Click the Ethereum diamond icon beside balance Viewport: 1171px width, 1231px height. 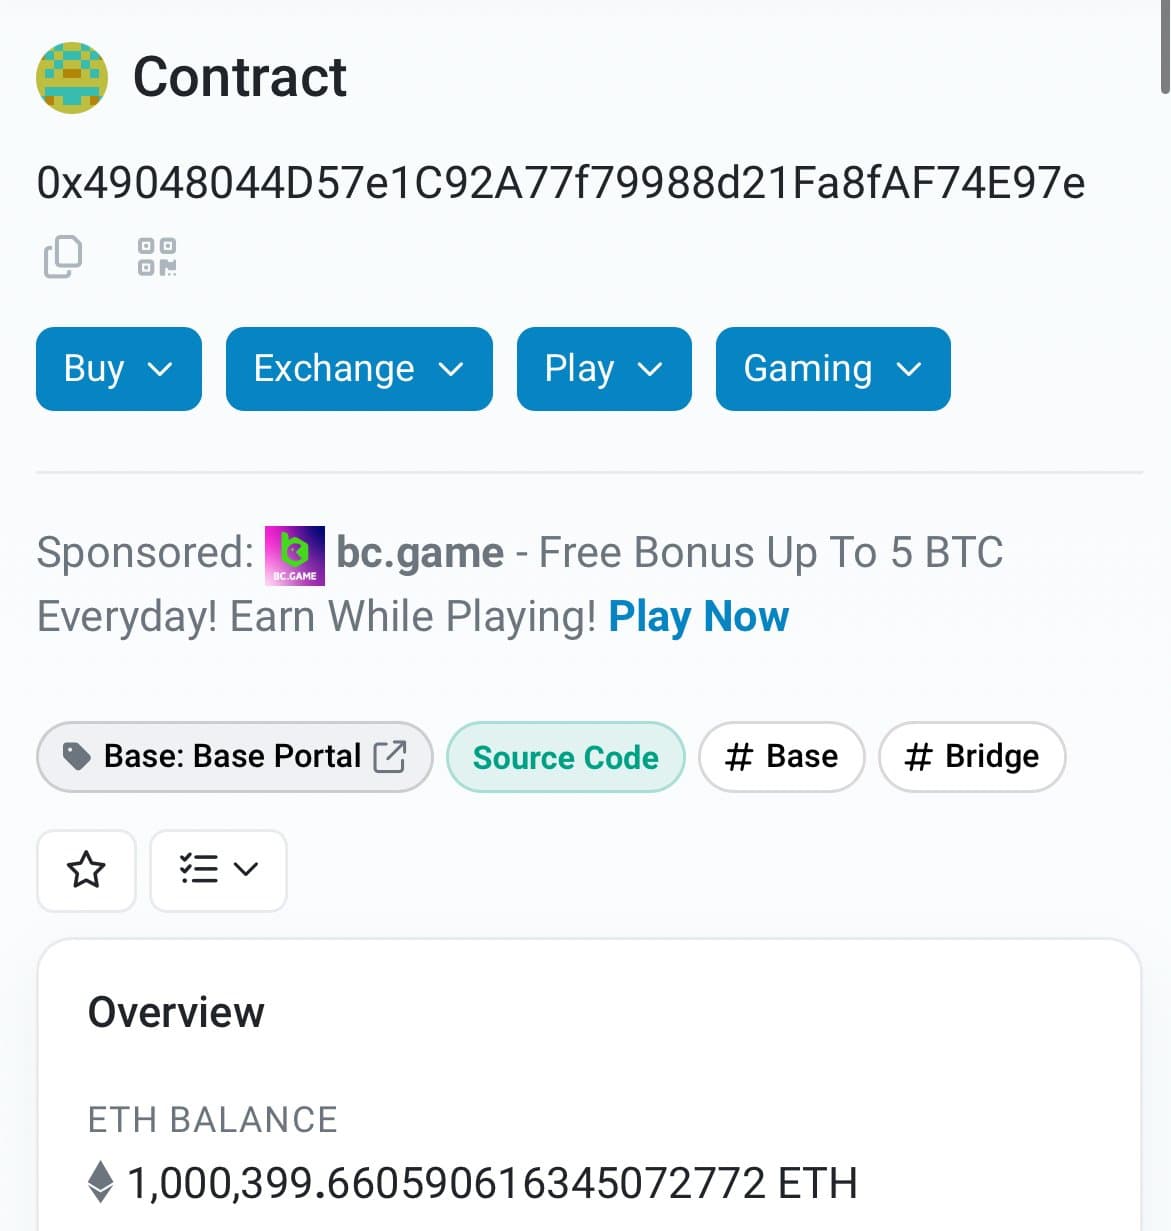[x=101, y=1182]
